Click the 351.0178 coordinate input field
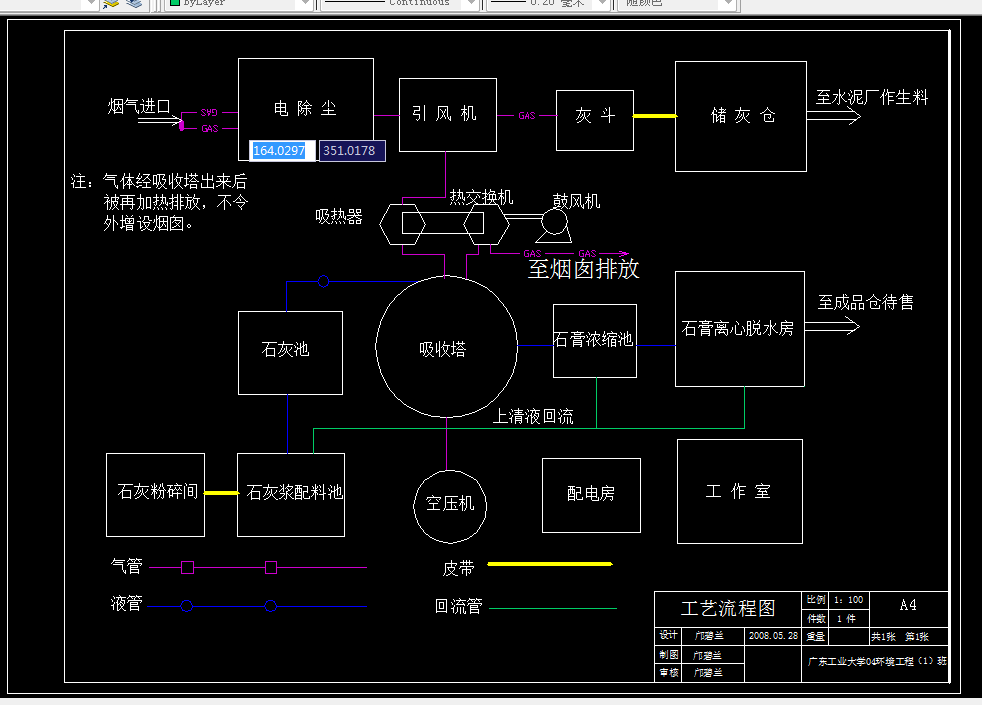Viewport: 982px width, 705px height. pyautogui.click(x=351, y=150)
